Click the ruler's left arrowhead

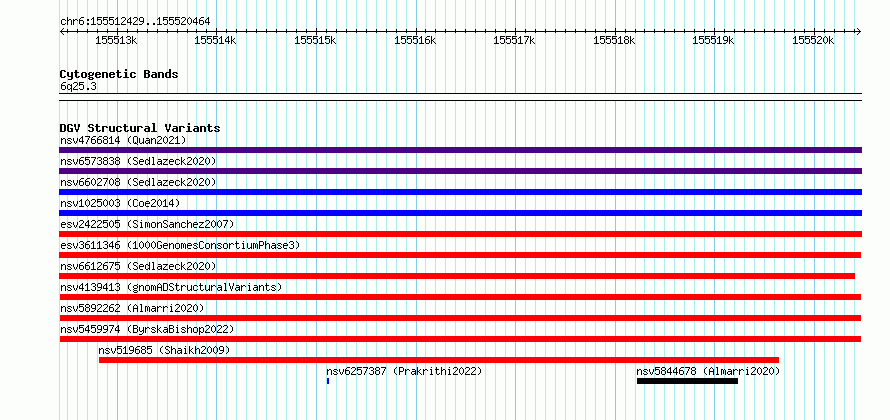pyautogui.click(x=62, y=32)
